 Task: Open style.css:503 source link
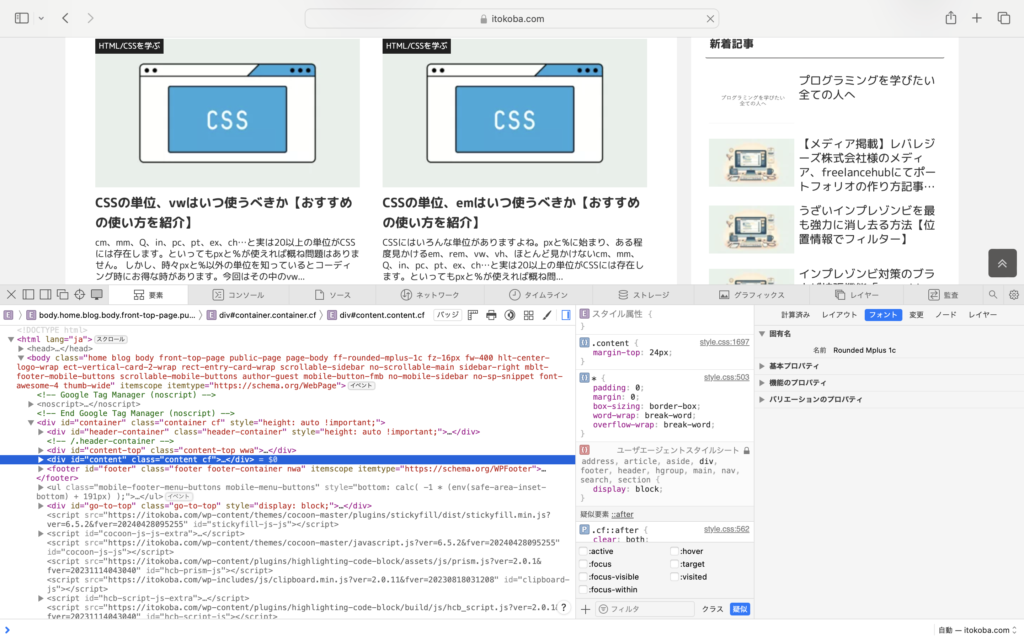726,377
